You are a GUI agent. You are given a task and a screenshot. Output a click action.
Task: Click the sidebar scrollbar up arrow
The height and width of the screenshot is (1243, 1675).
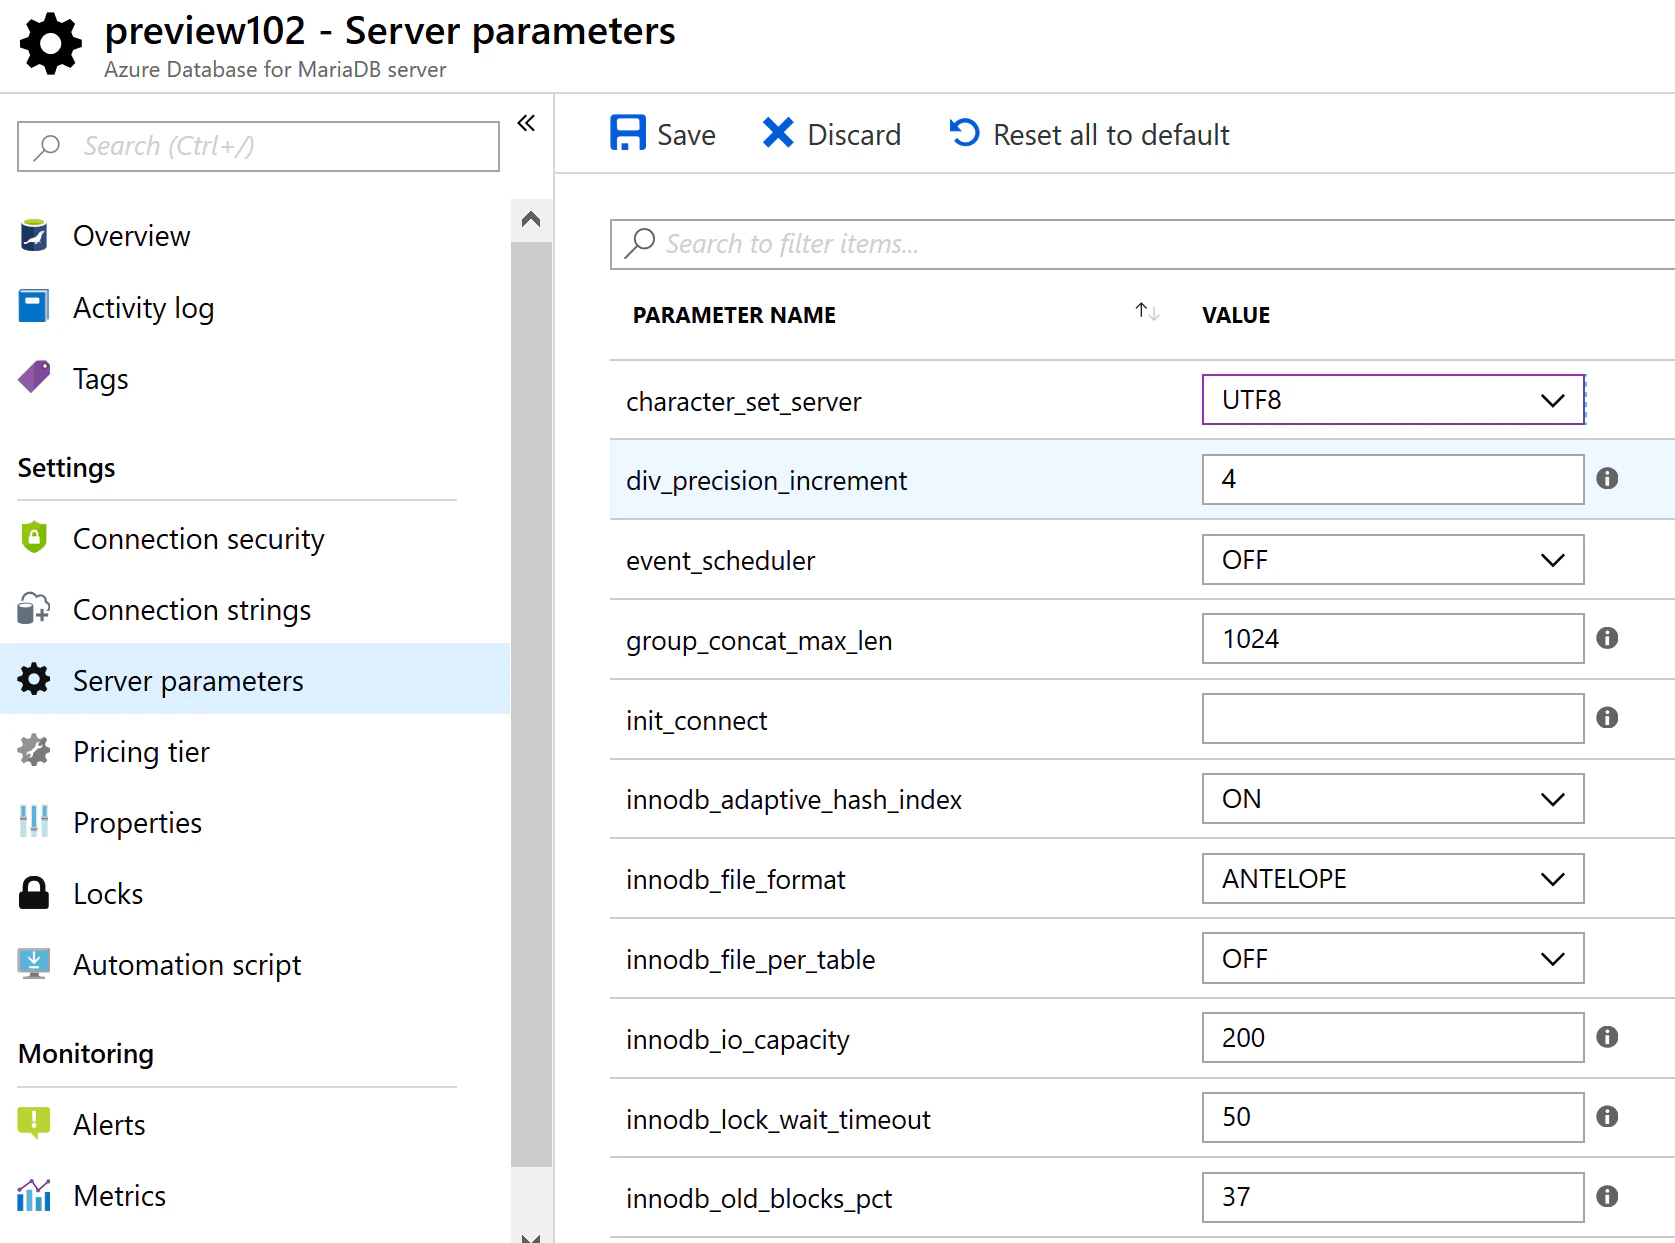[531, 219]
